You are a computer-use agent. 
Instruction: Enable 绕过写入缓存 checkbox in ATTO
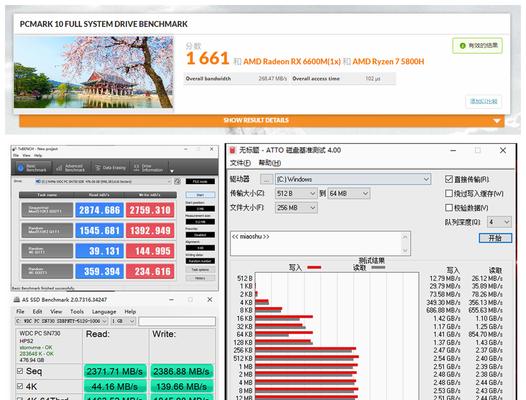[x=449, y=193]
